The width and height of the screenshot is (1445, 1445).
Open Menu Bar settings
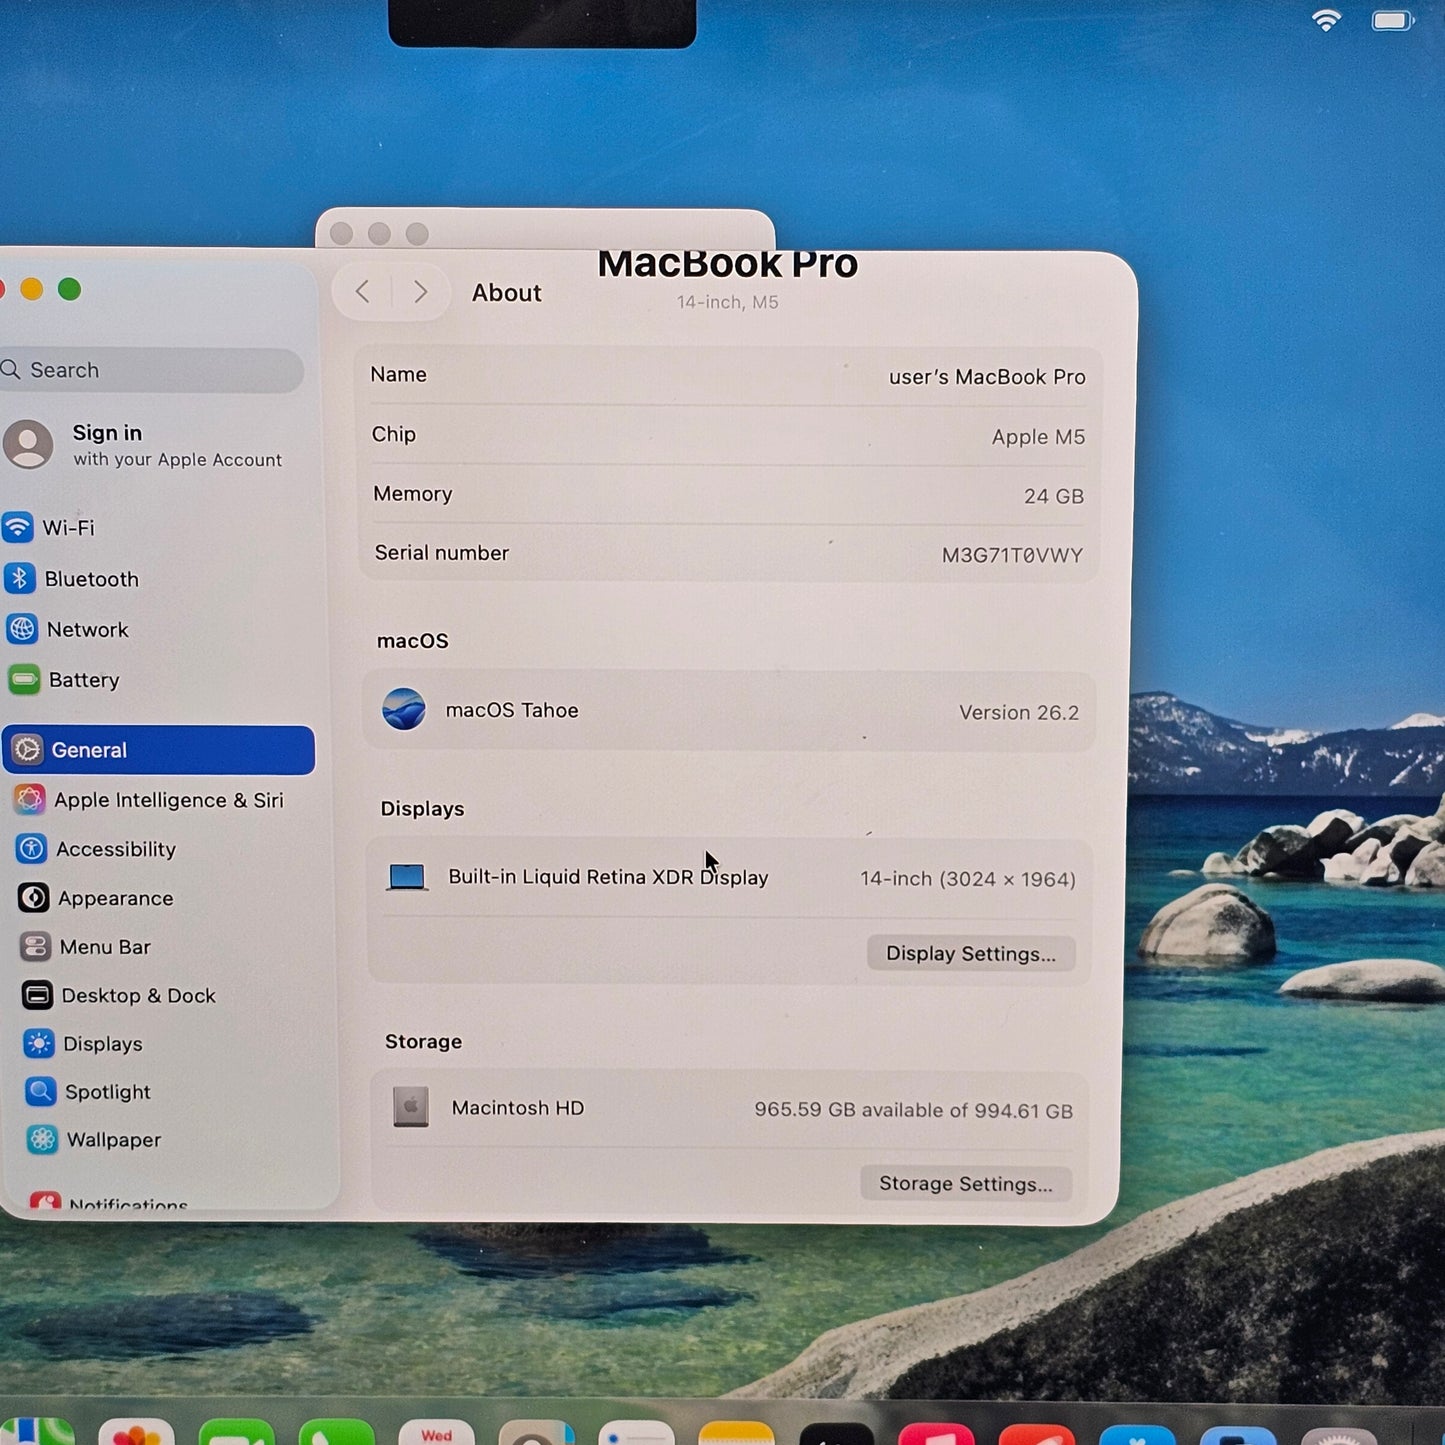click(104, 947)
